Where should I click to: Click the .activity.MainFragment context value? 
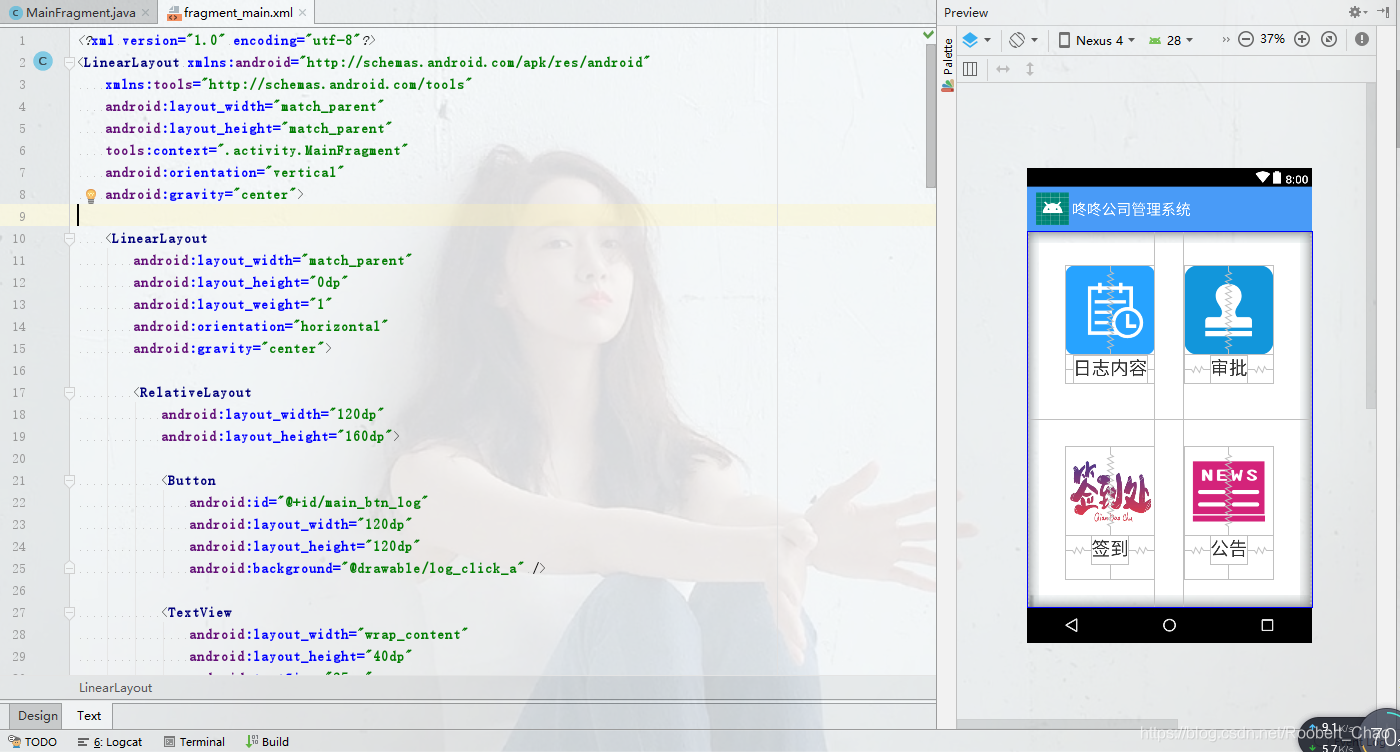(313, 150)
